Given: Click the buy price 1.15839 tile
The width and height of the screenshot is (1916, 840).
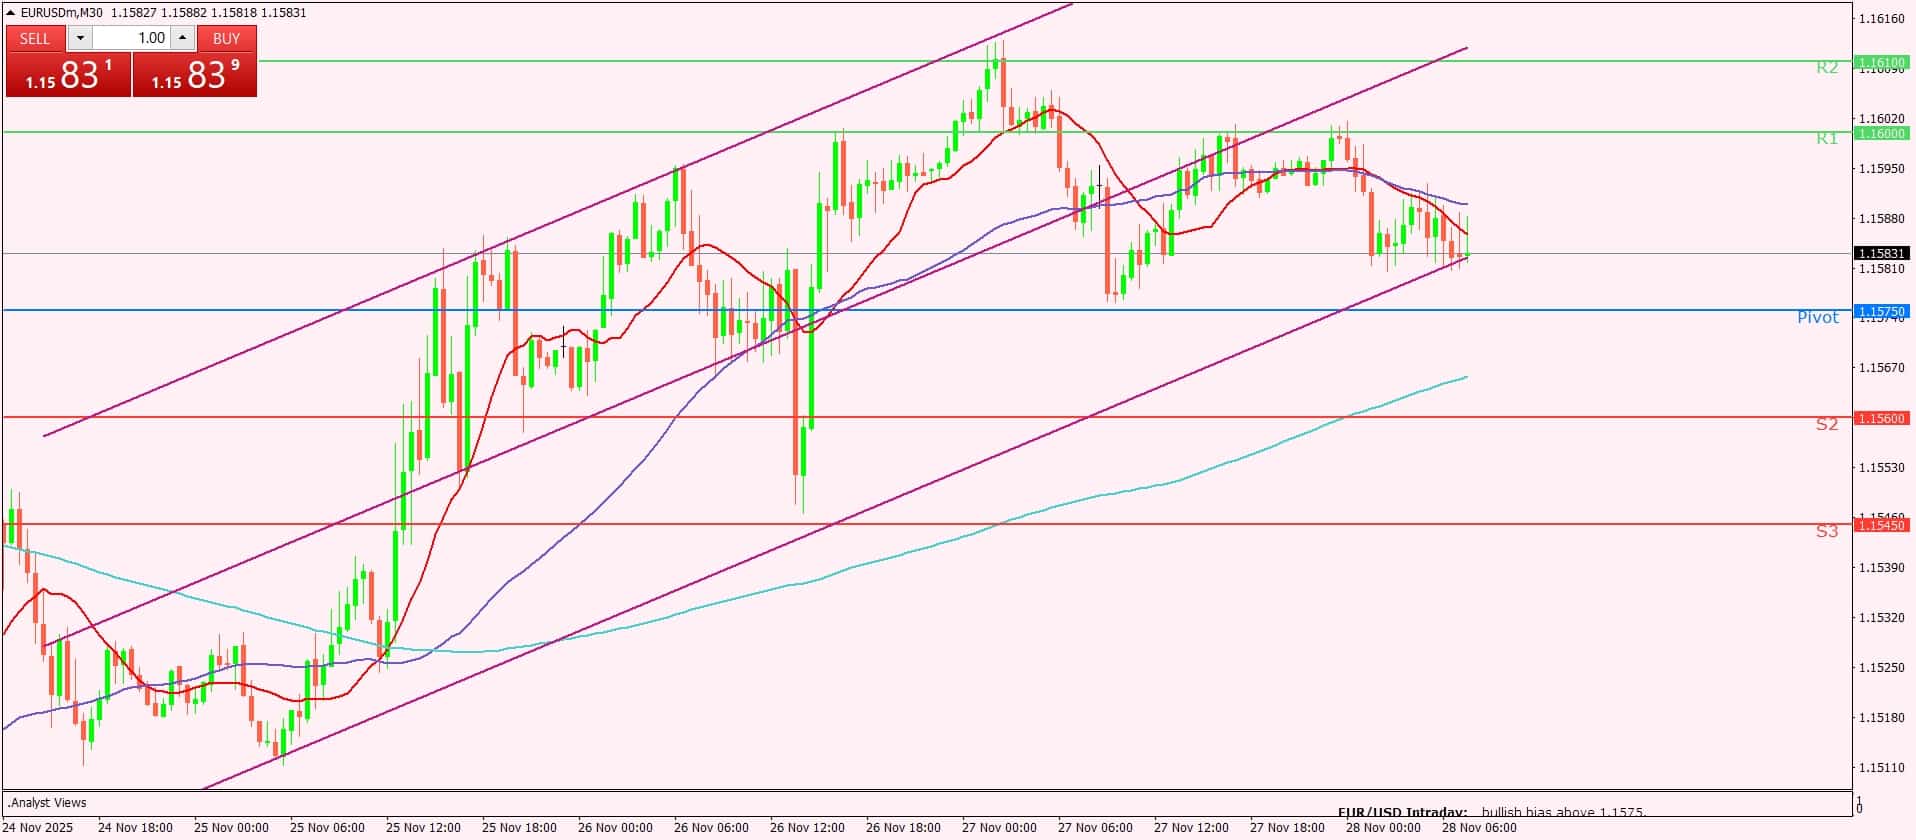Looking at the screenshot, I should (195, 75).
